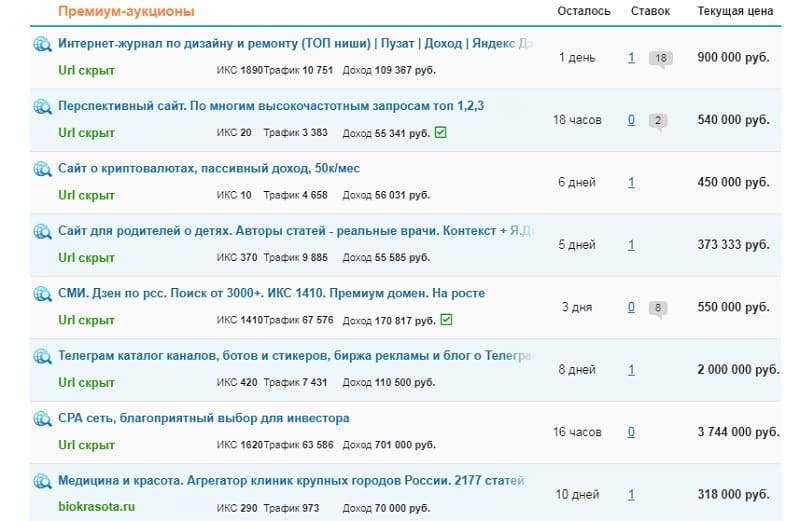Click the globe icon next to the CPA сеть listing

(42, 419)
